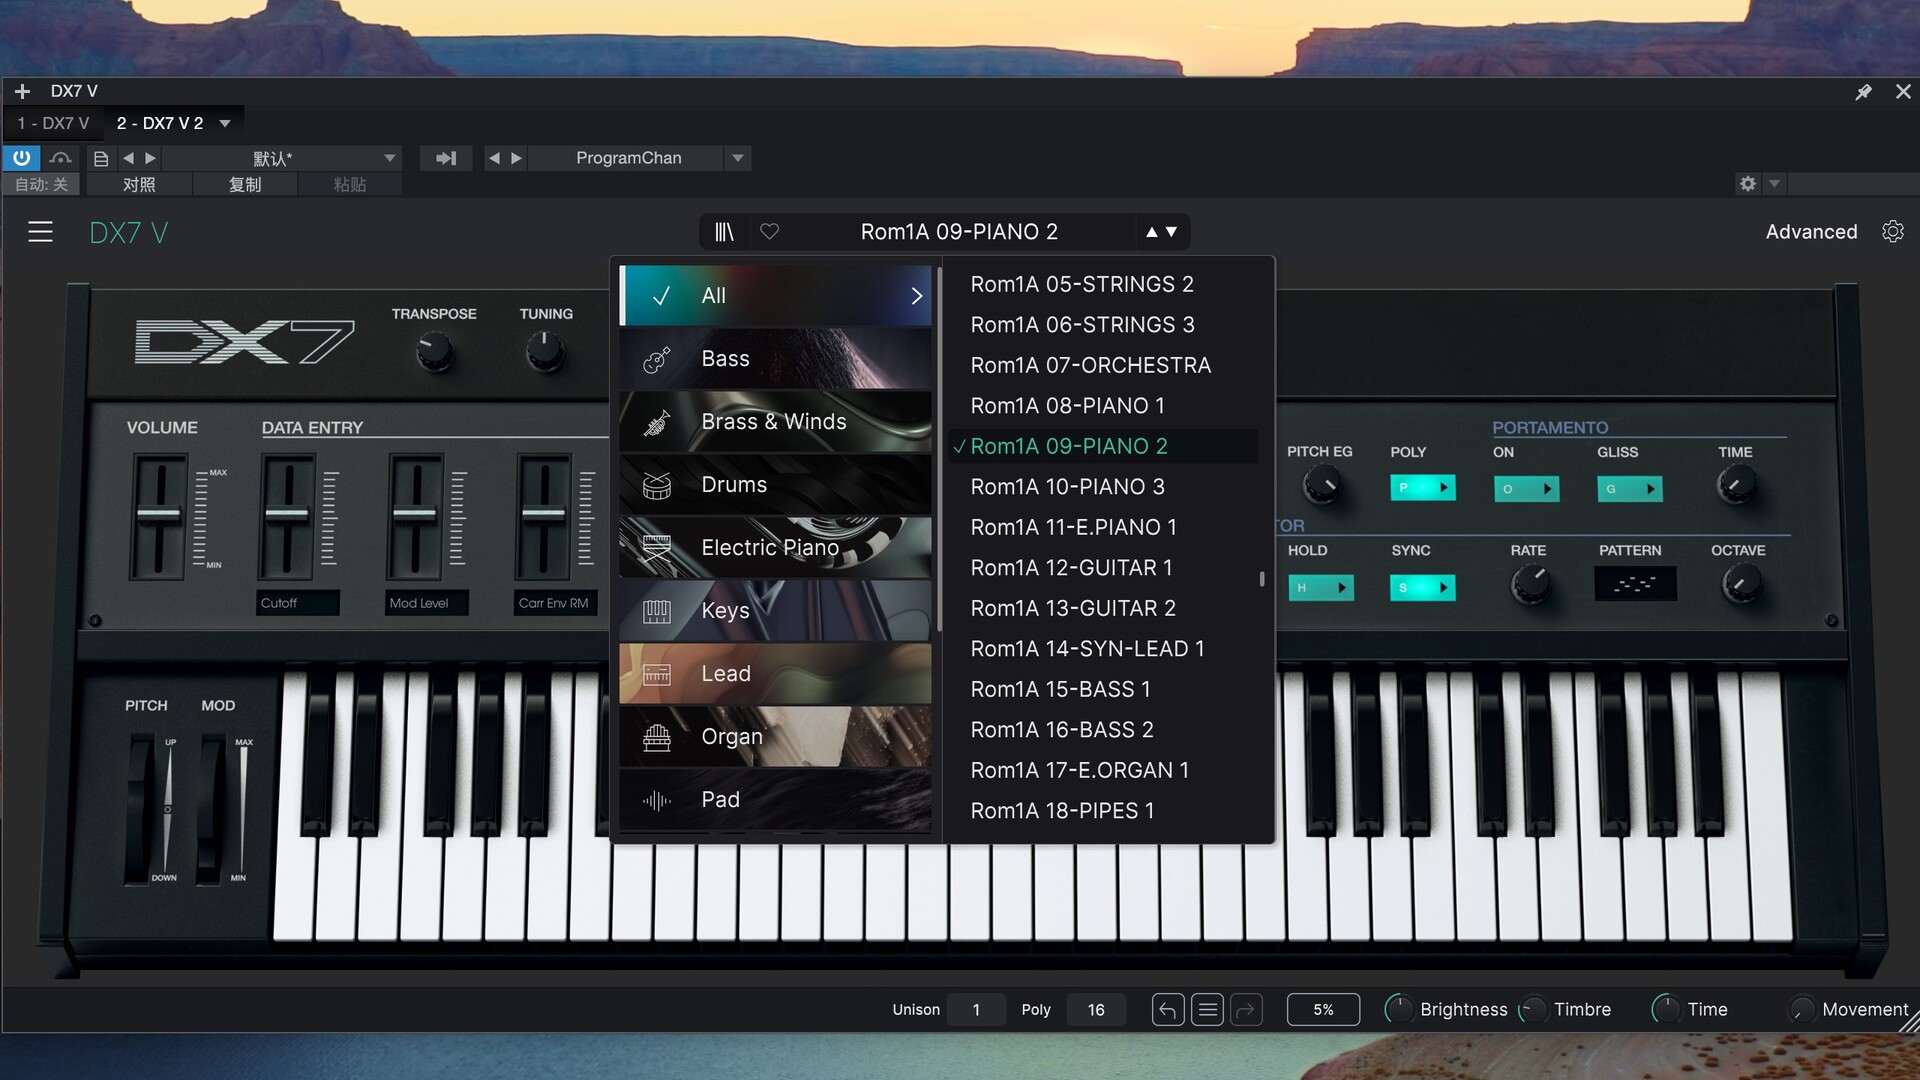Click the TRANSPOSE knob

point(435,352)
